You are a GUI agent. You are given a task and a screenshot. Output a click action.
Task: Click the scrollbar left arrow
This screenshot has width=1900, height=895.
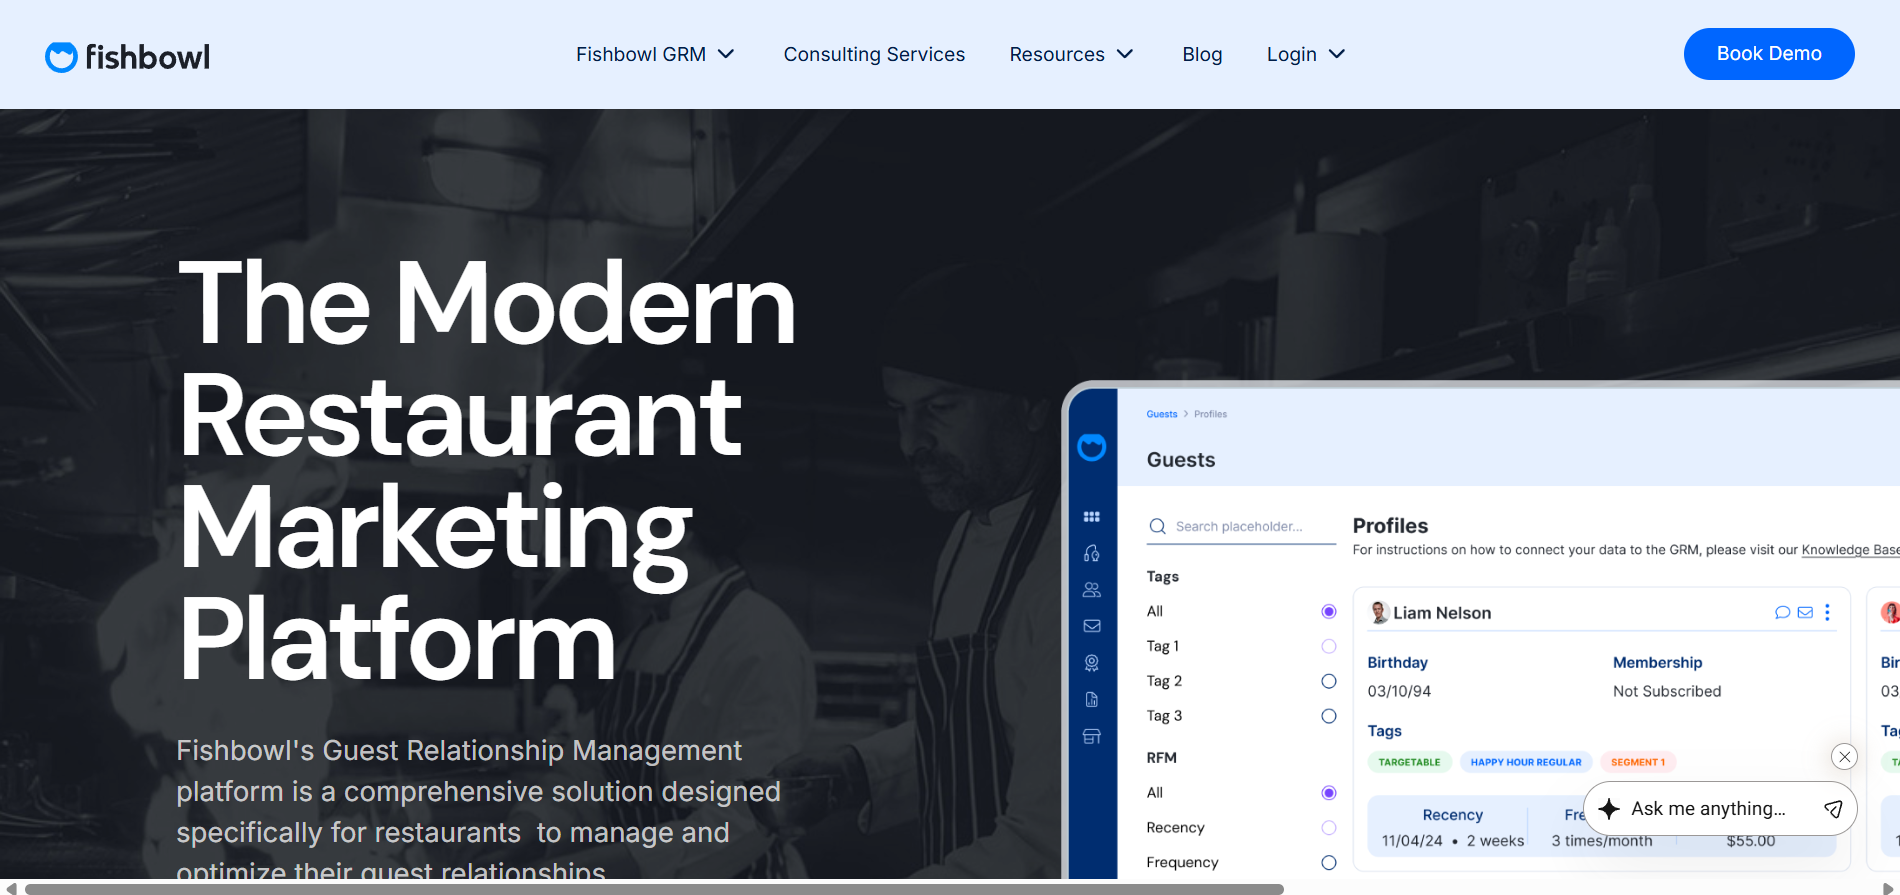click(x=10, y=888)
